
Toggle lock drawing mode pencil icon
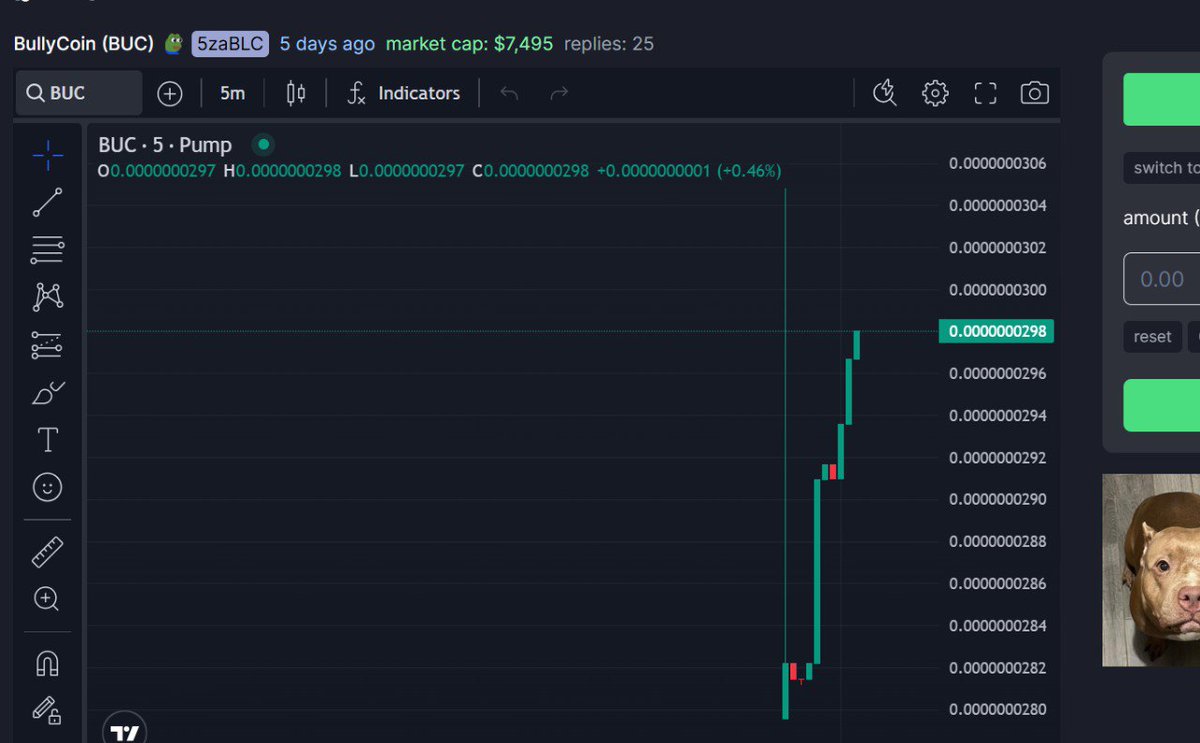47,710
